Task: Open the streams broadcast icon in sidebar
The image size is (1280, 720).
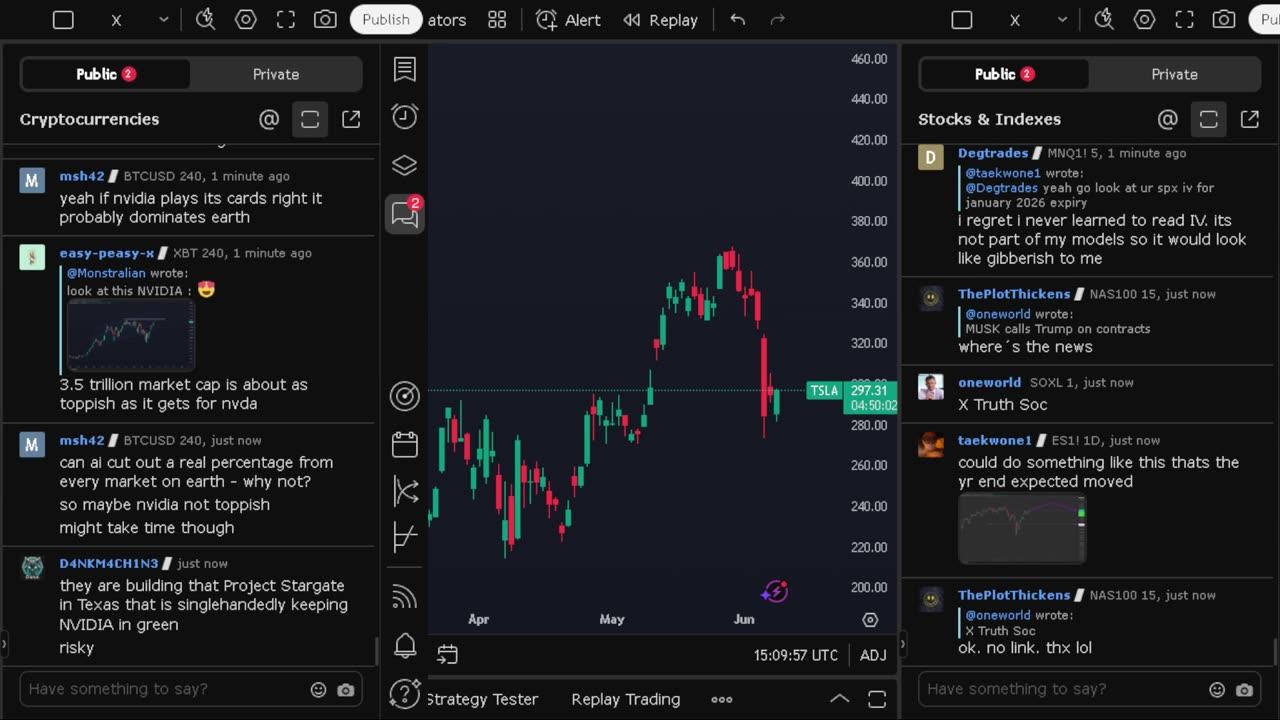Action: tap(404, 597)
